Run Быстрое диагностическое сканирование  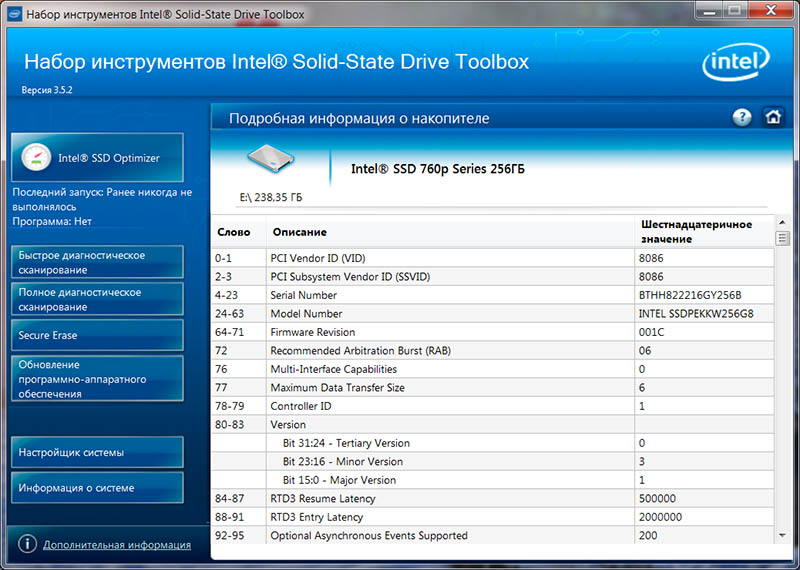tap(97, 263)
